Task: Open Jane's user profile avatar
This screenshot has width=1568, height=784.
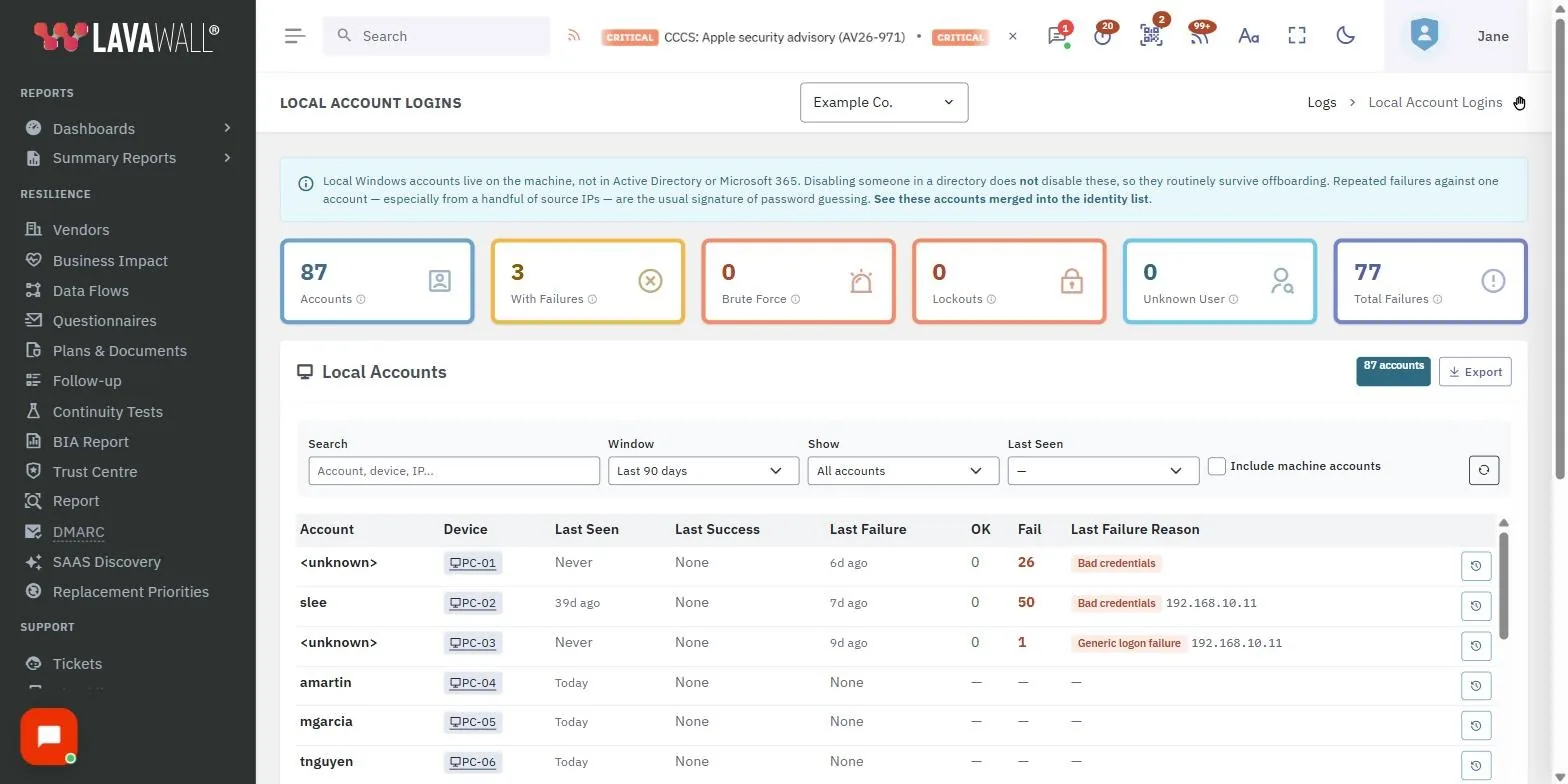Action: click(1424, 35)
